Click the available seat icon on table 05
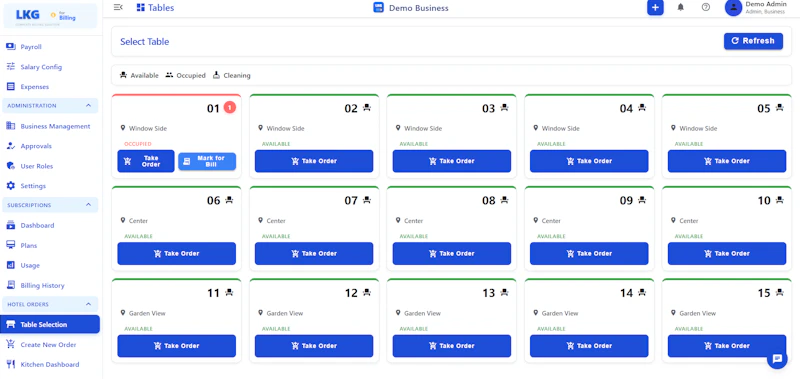 tap(779, 108)
